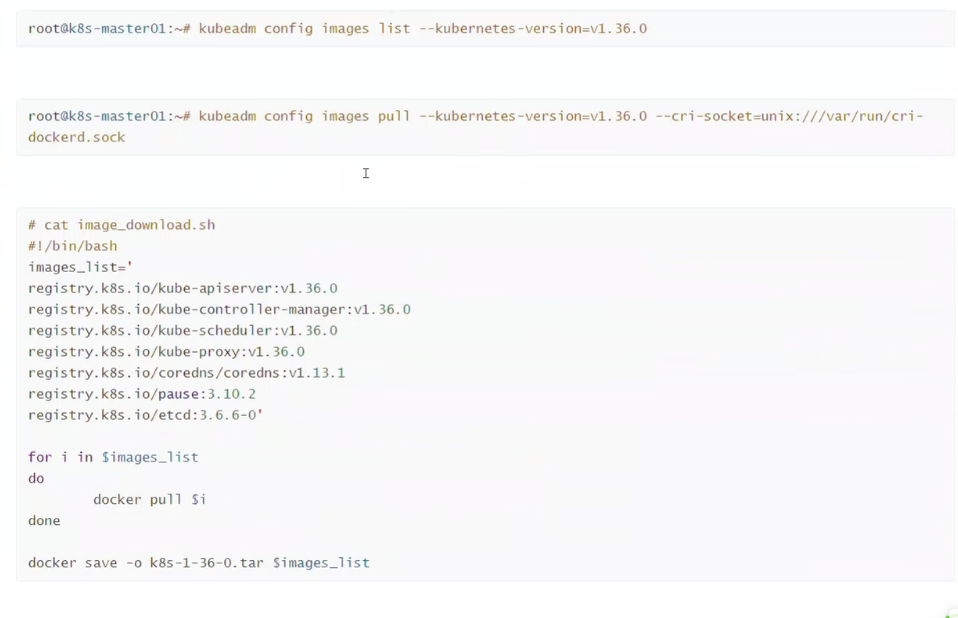Click the wrapped 'dockerd.sock' text

point(76,137)
